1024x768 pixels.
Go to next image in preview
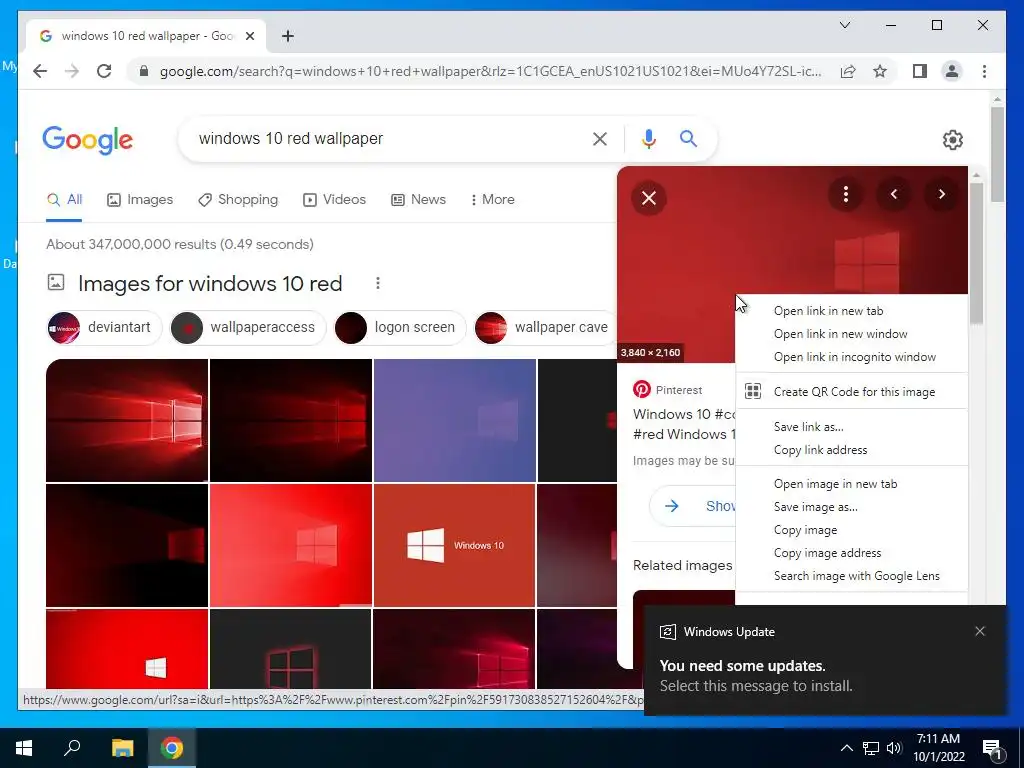coord(941,194)
